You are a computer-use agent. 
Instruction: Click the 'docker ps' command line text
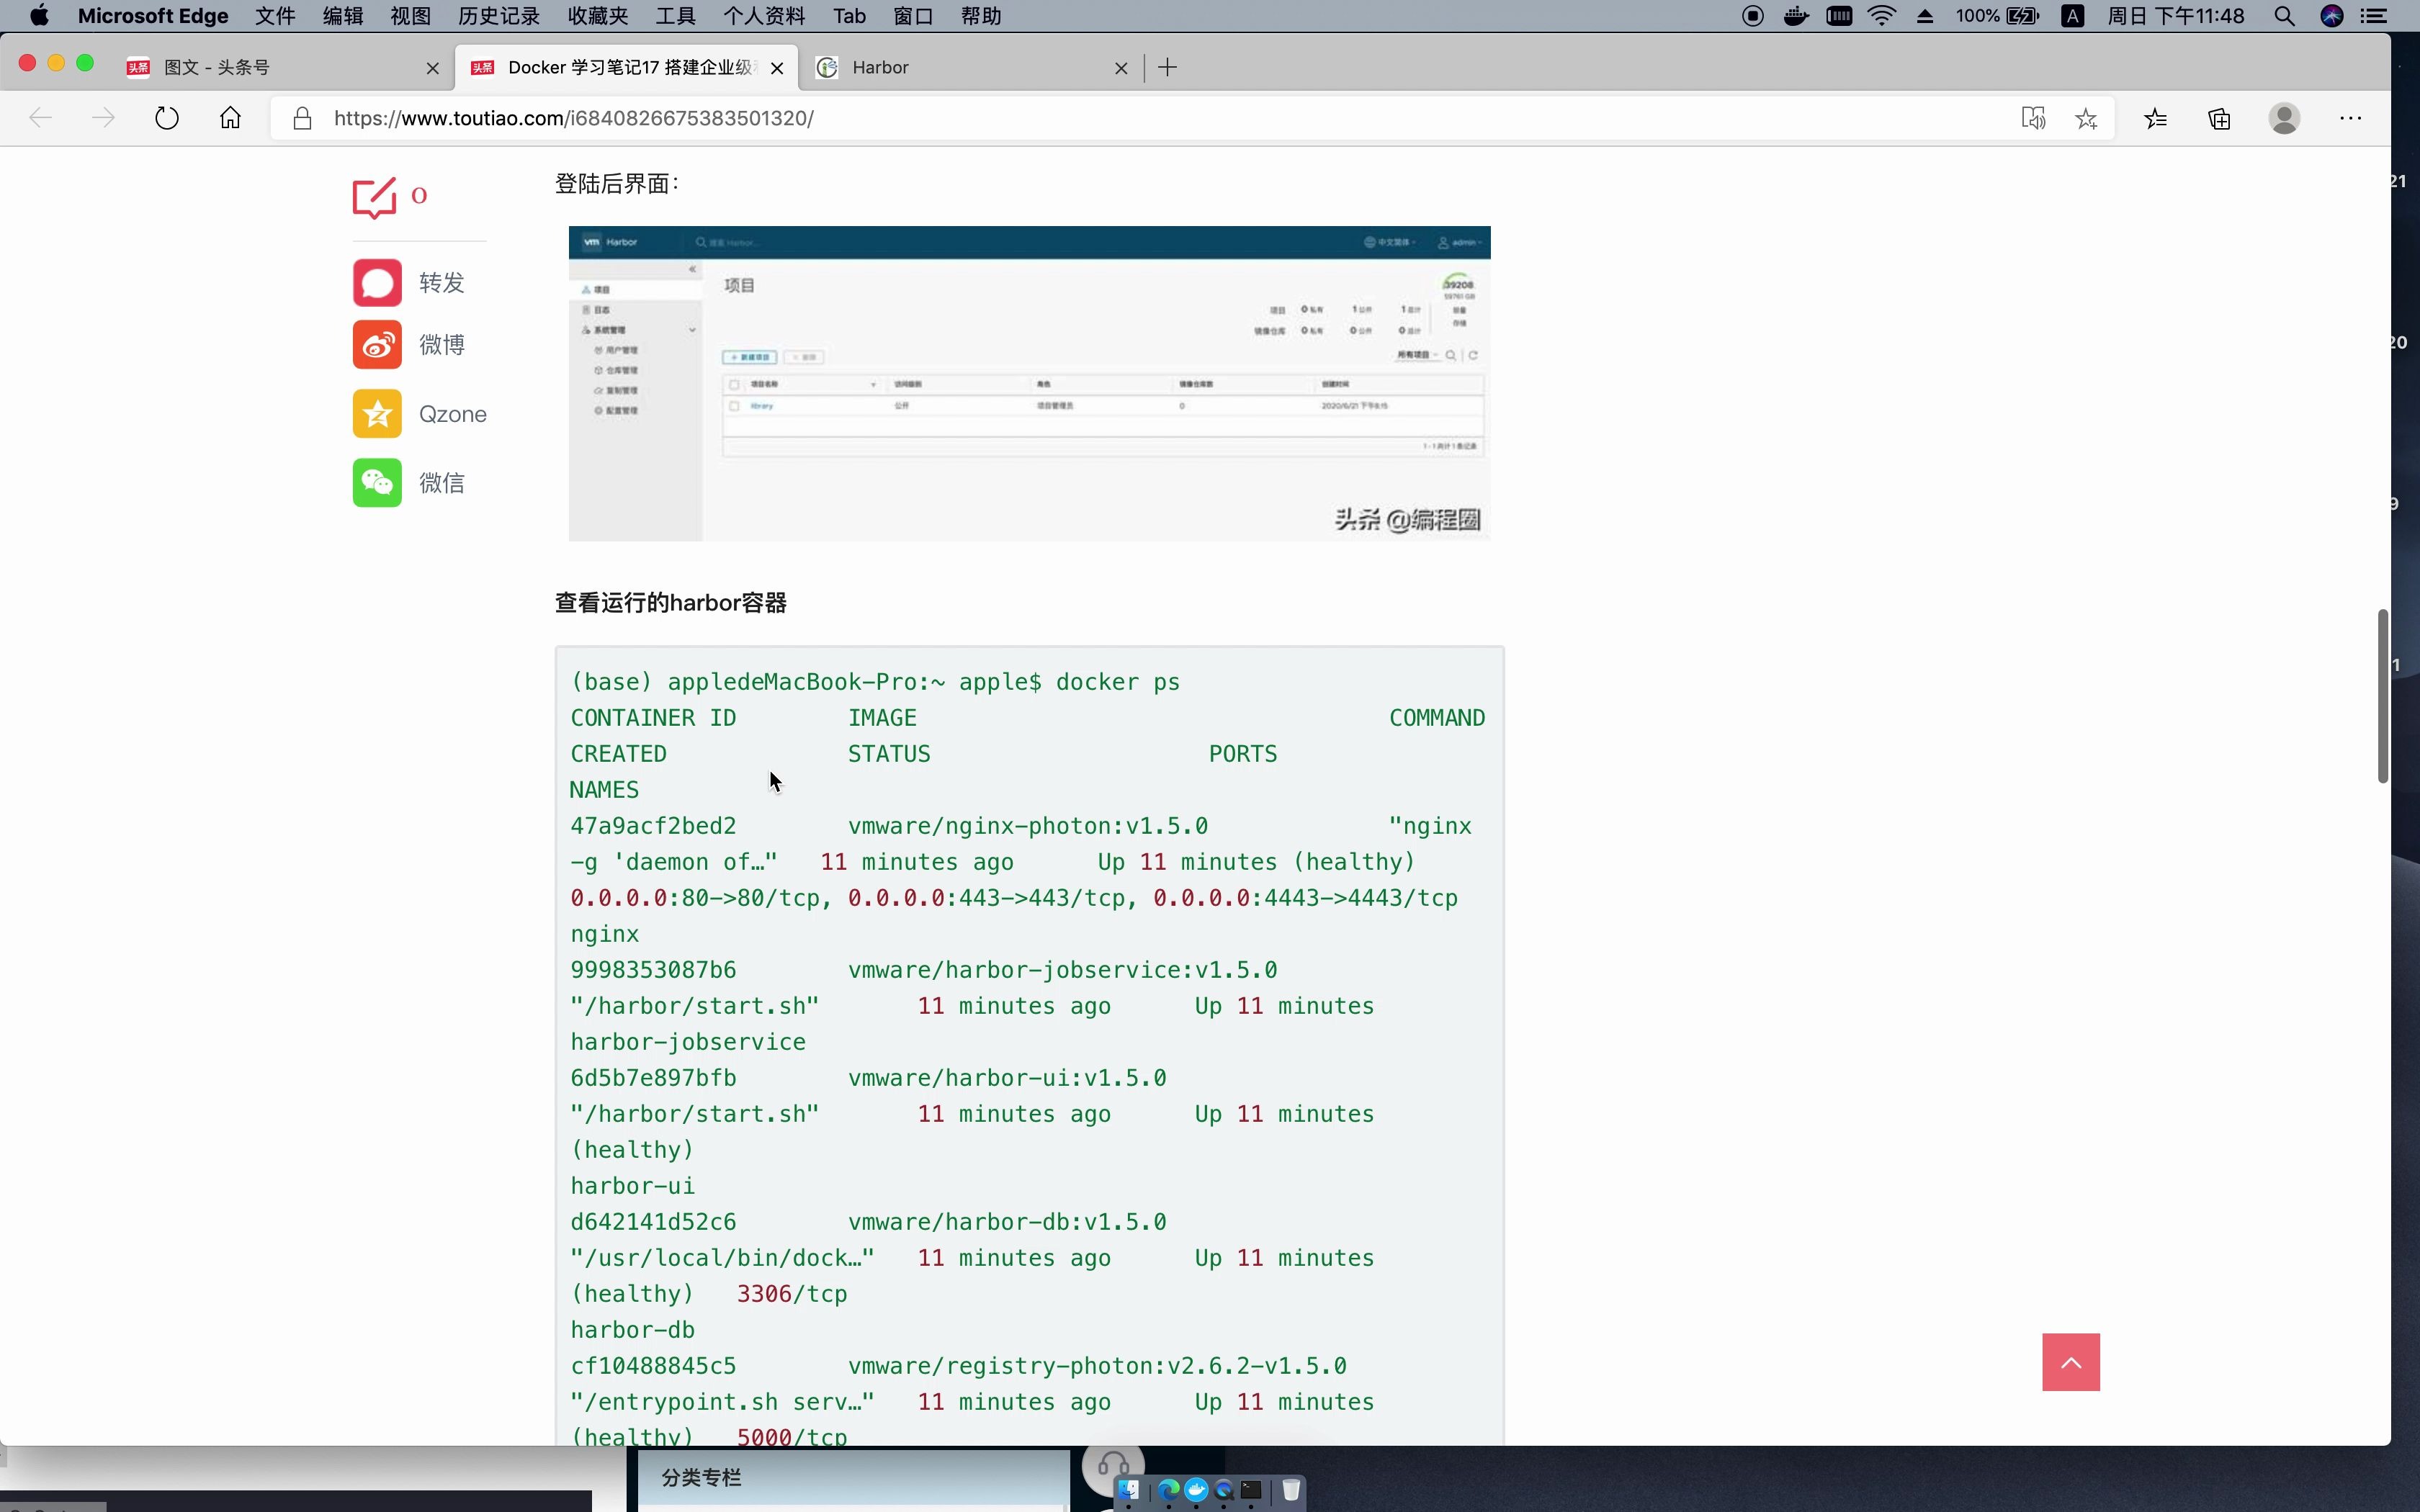coord(1118,682)
